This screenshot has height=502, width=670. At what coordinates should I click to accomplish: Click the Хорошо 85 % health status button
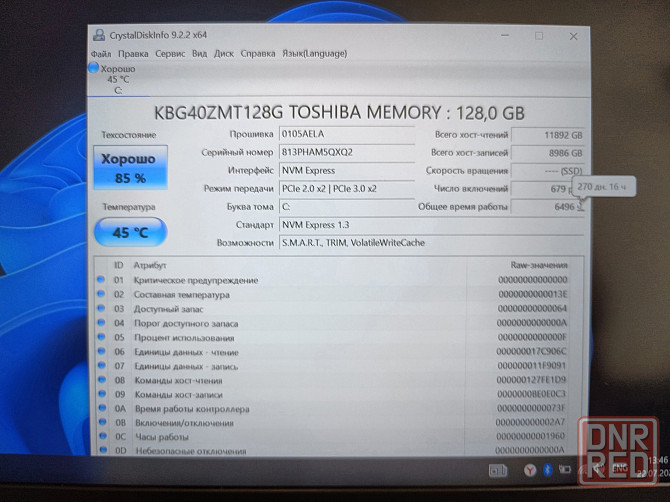tap(130, 167)
